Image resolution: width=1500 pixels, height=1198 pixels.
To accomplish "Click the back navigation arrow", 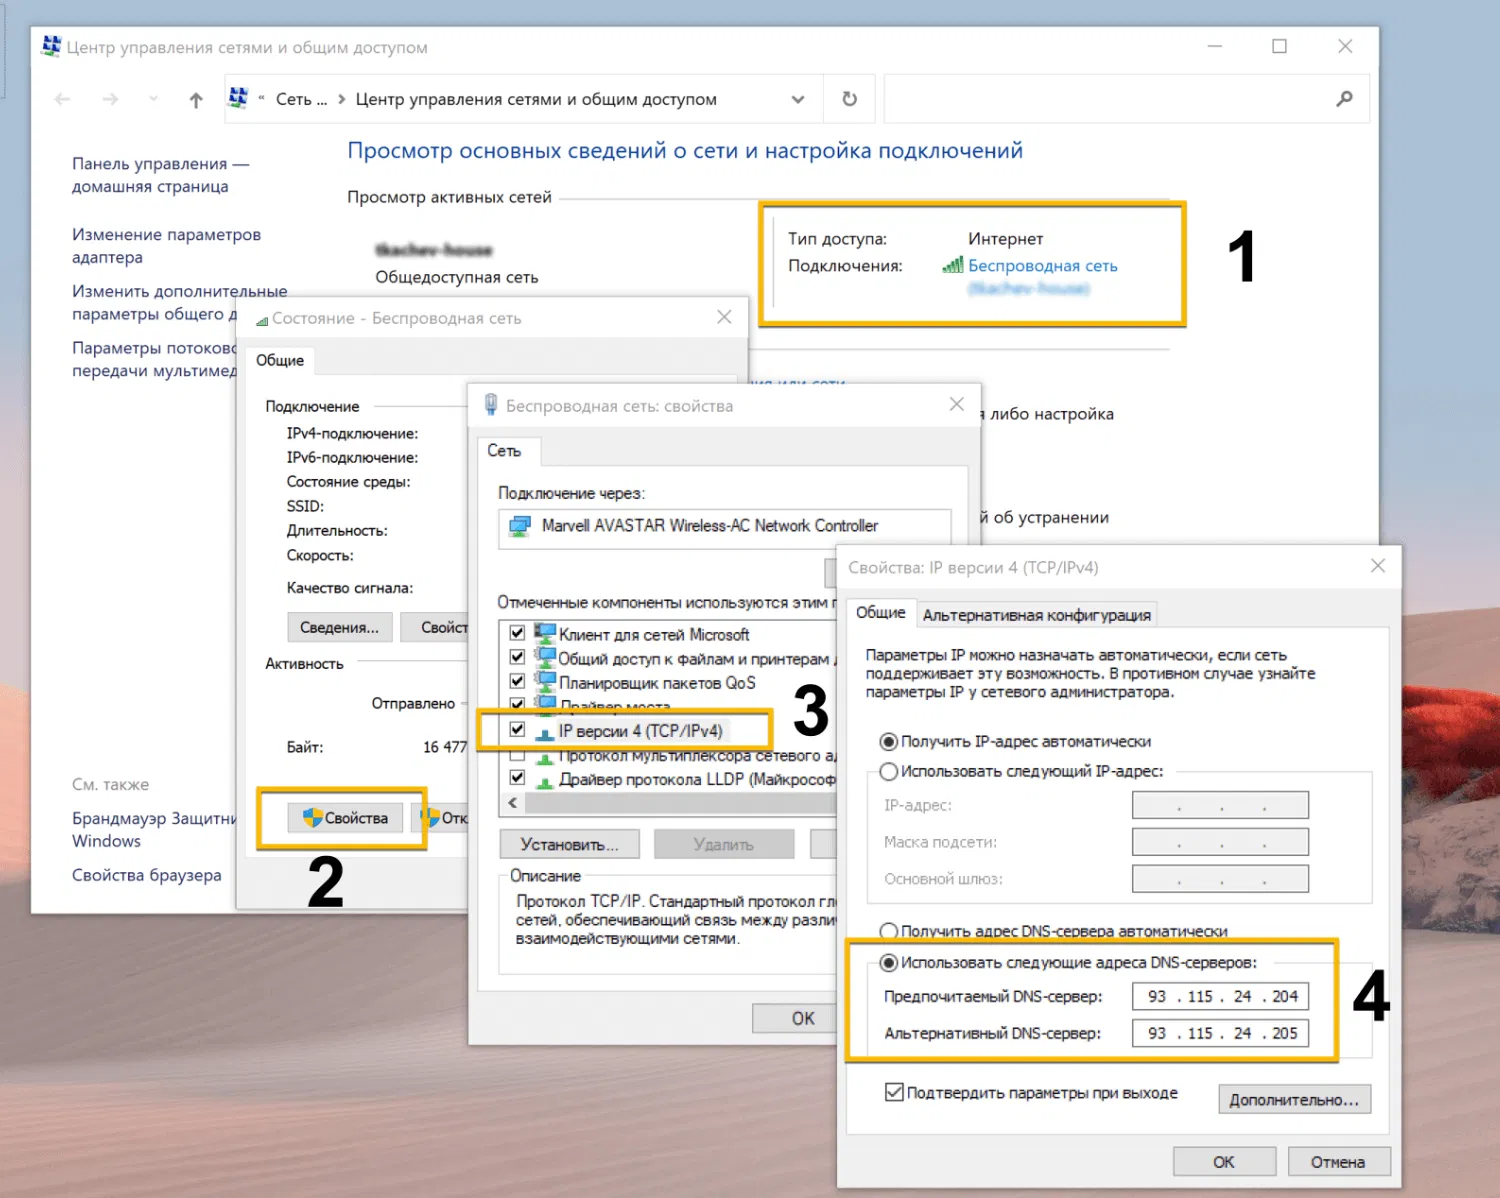I will point(61,99).
